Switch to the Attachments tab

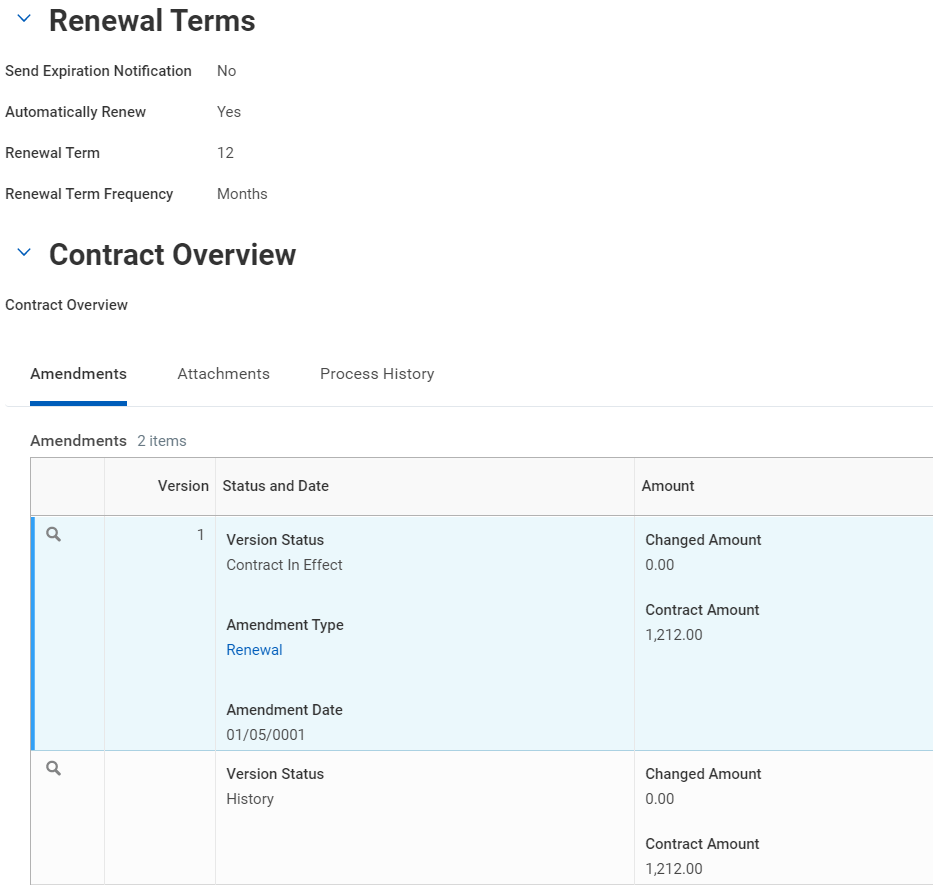(x=223, y=374)
